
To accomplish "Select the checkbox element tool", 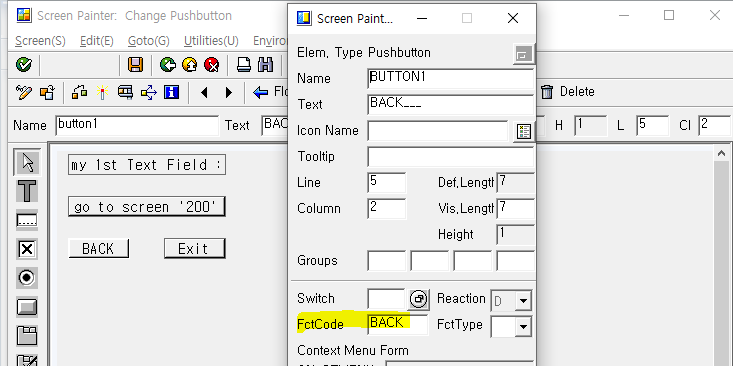I will pos(27,249).
